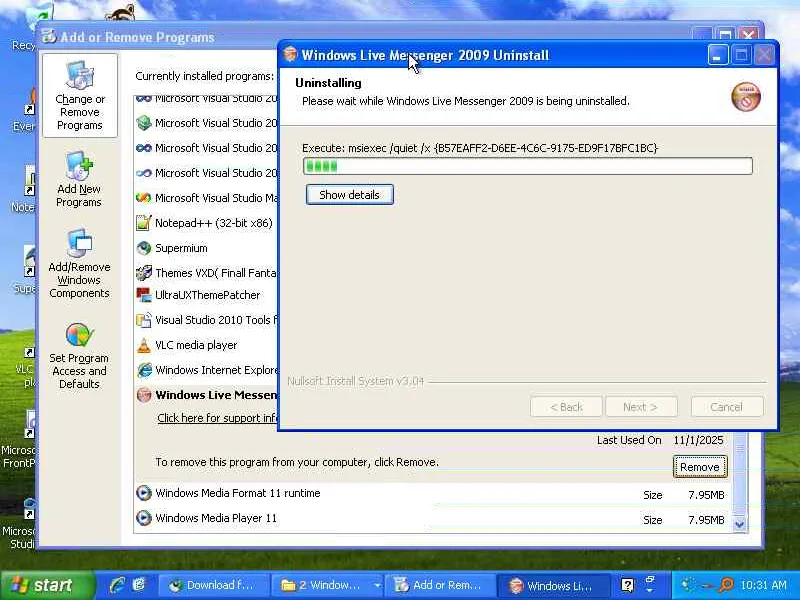Switch to Download f... taskbar window
800x600 pixels.
click(214, 585)
